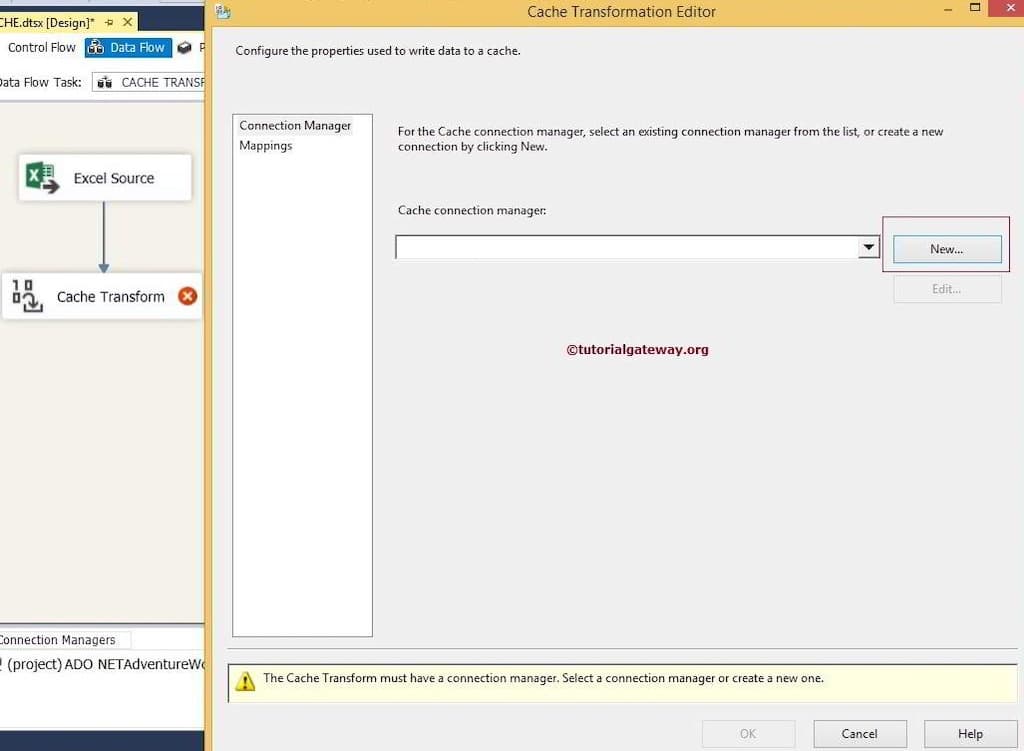Image resolution: width=1024 pixels, height=751 pixels.
Task: Click the blue data path arrow from Excel Source
Action: click(104, 237)
